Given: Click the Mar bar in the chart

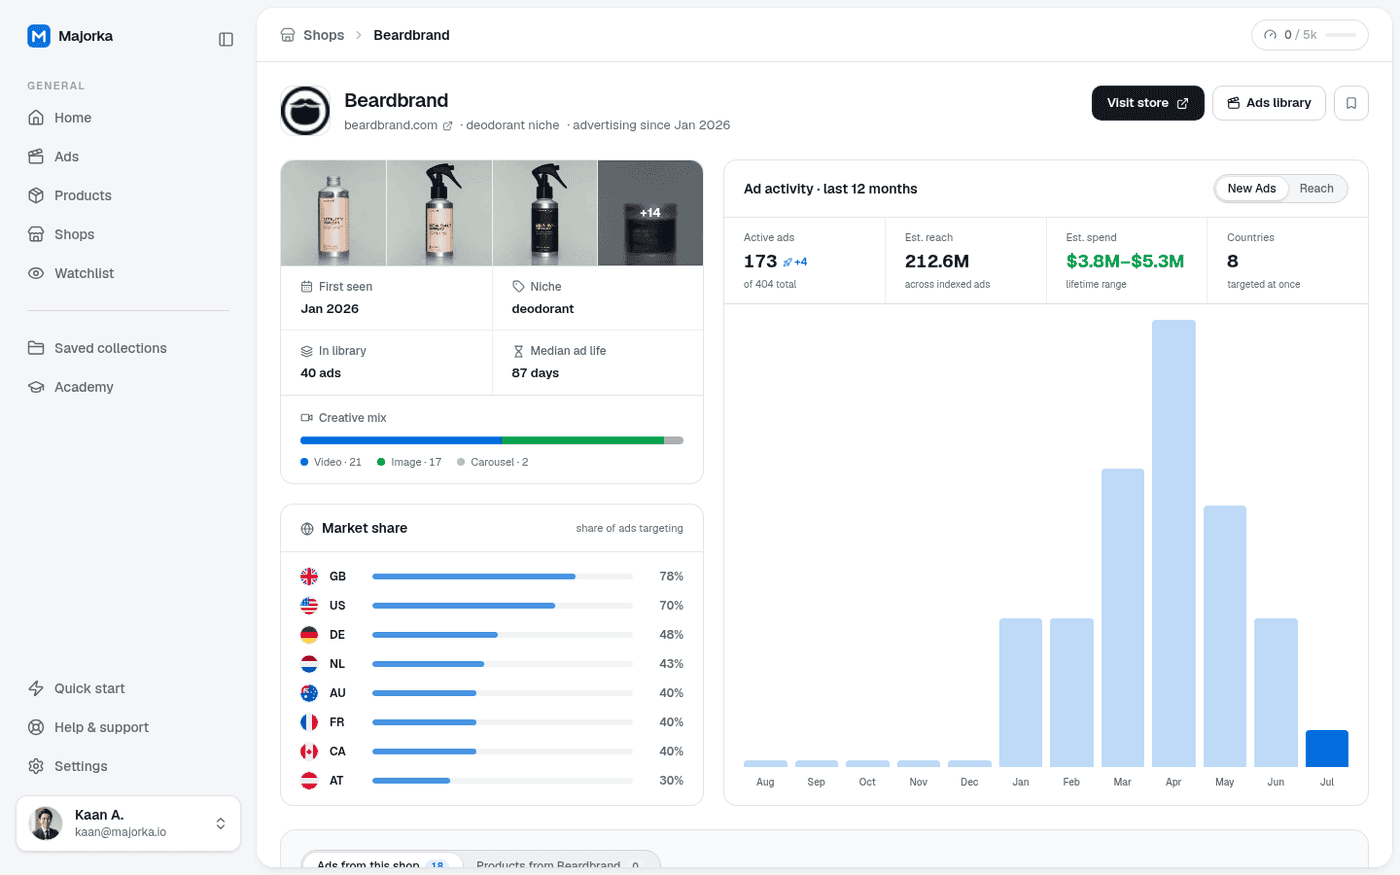Looking at the screenshot, I should (1122, 618).
